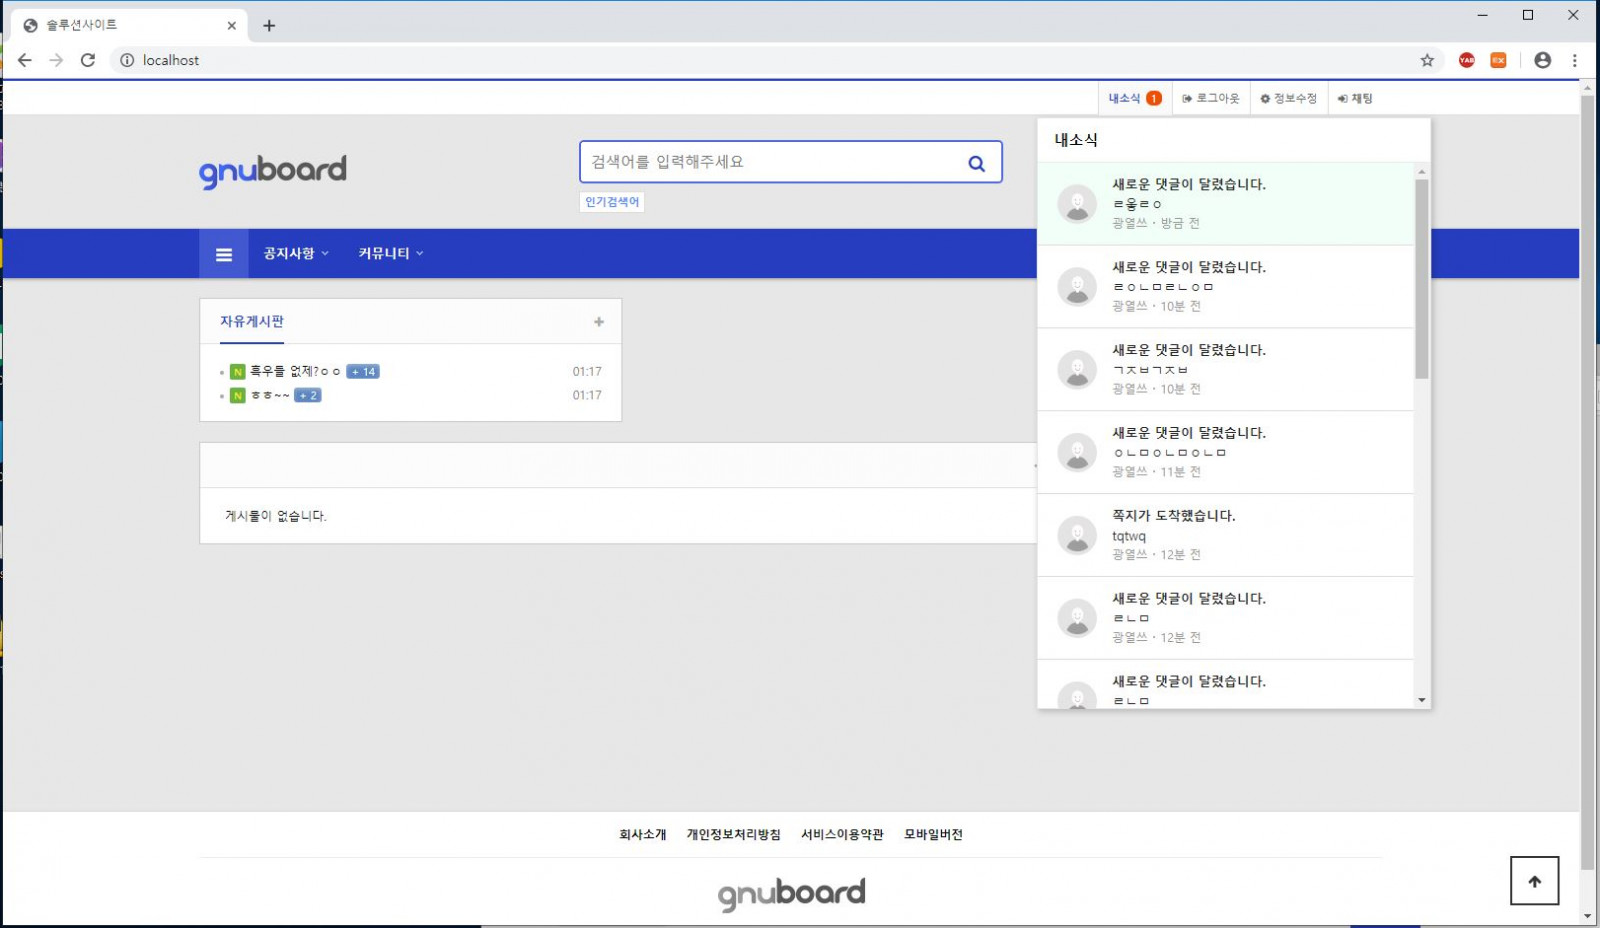Click the N new icon beside 혹우를 없제
Viewport: 1600px width, 928px height.
[x=238, y=372]
